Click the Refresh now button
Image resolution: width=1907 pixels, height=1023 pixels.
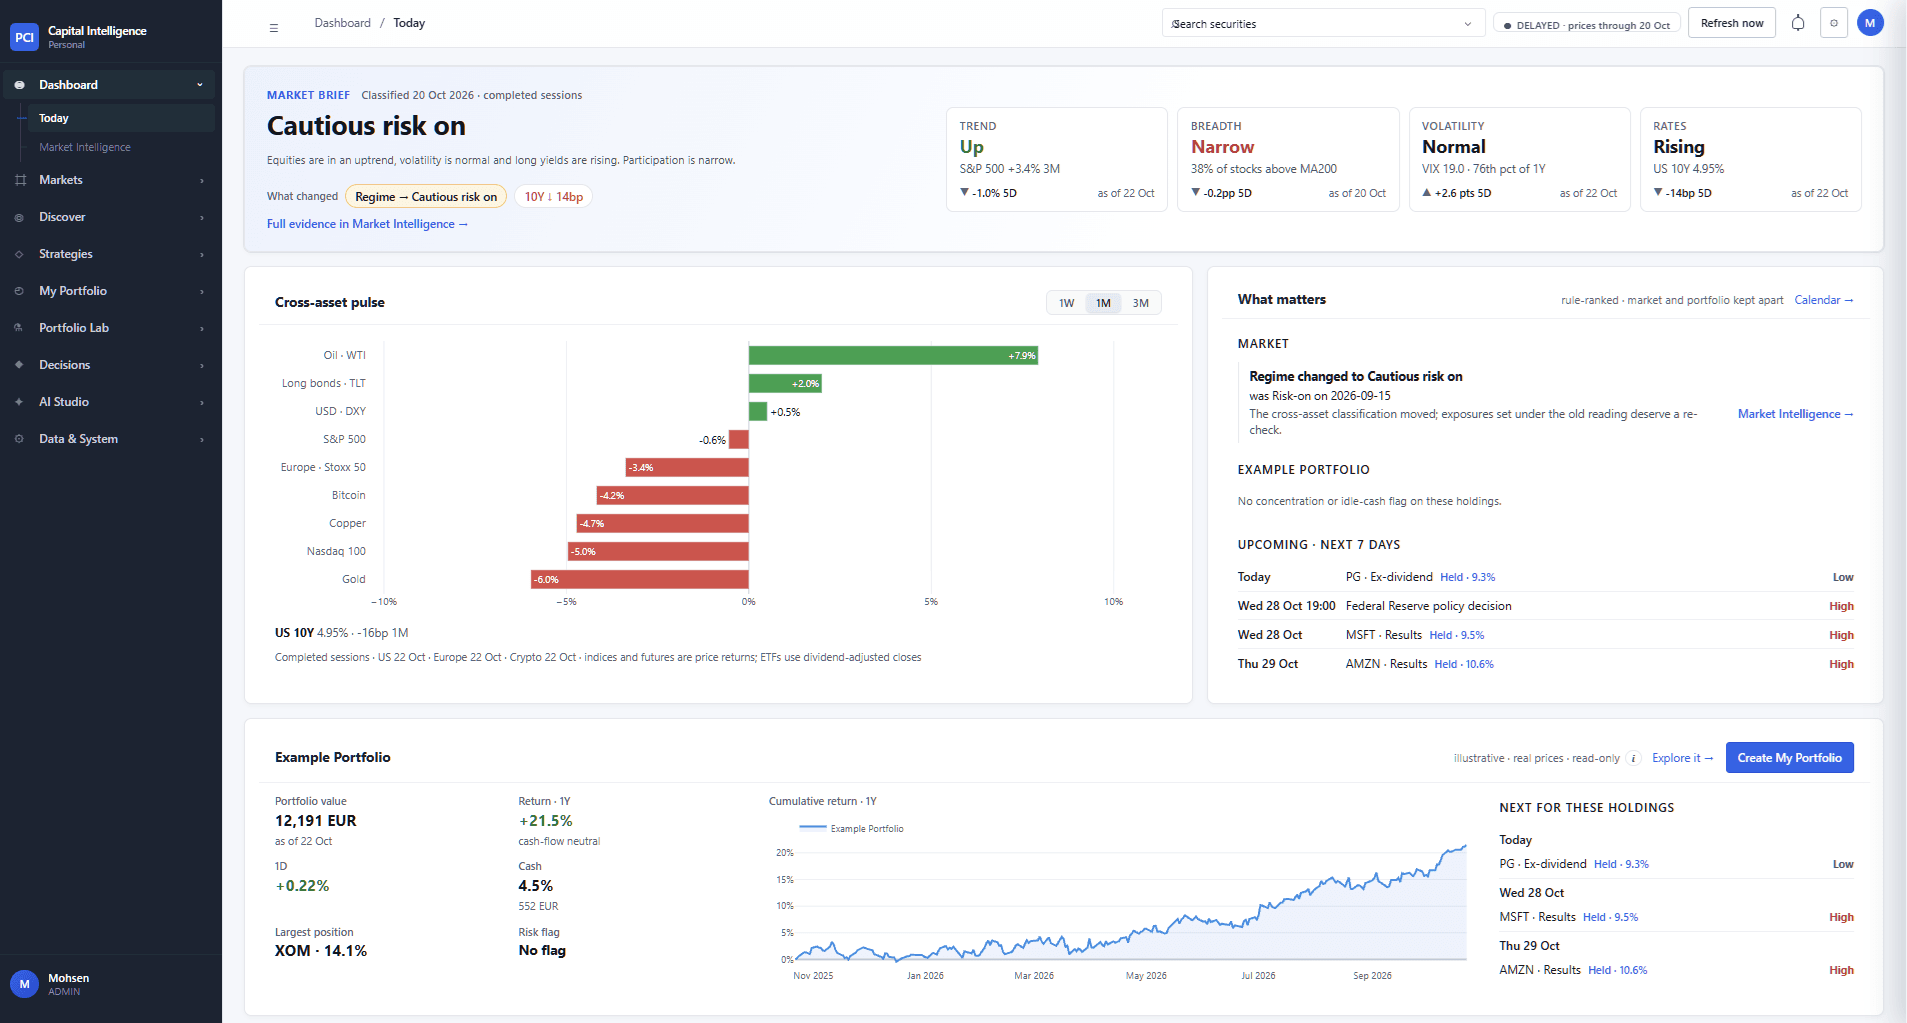1731,23
